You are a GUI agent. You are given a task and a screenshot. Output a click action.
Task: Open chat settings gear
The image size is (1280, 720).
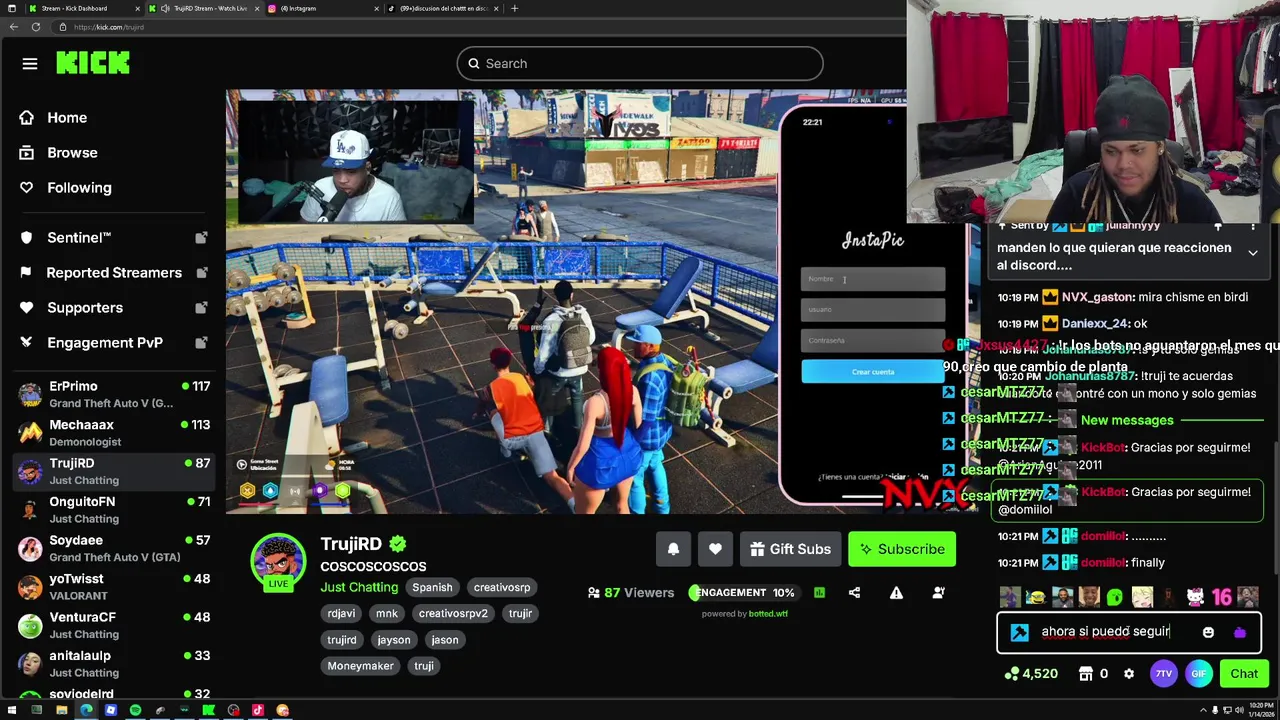(x=1129, y=674)
